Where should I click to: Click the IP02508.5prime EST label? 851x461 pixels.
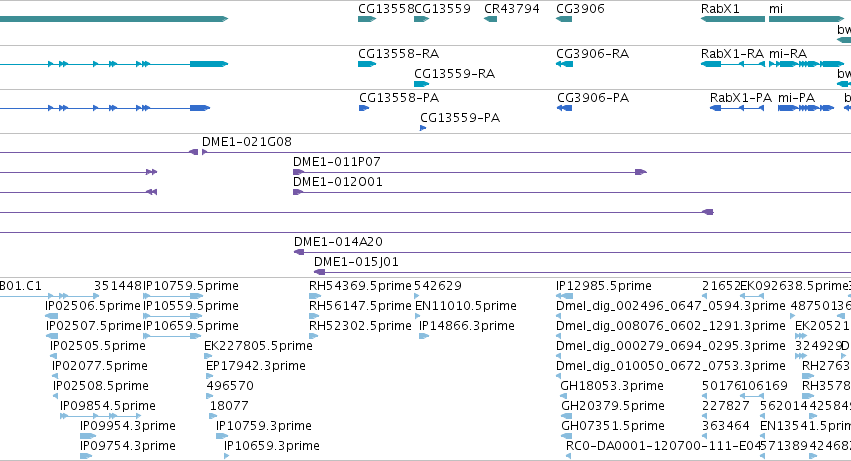pos(101,386)
